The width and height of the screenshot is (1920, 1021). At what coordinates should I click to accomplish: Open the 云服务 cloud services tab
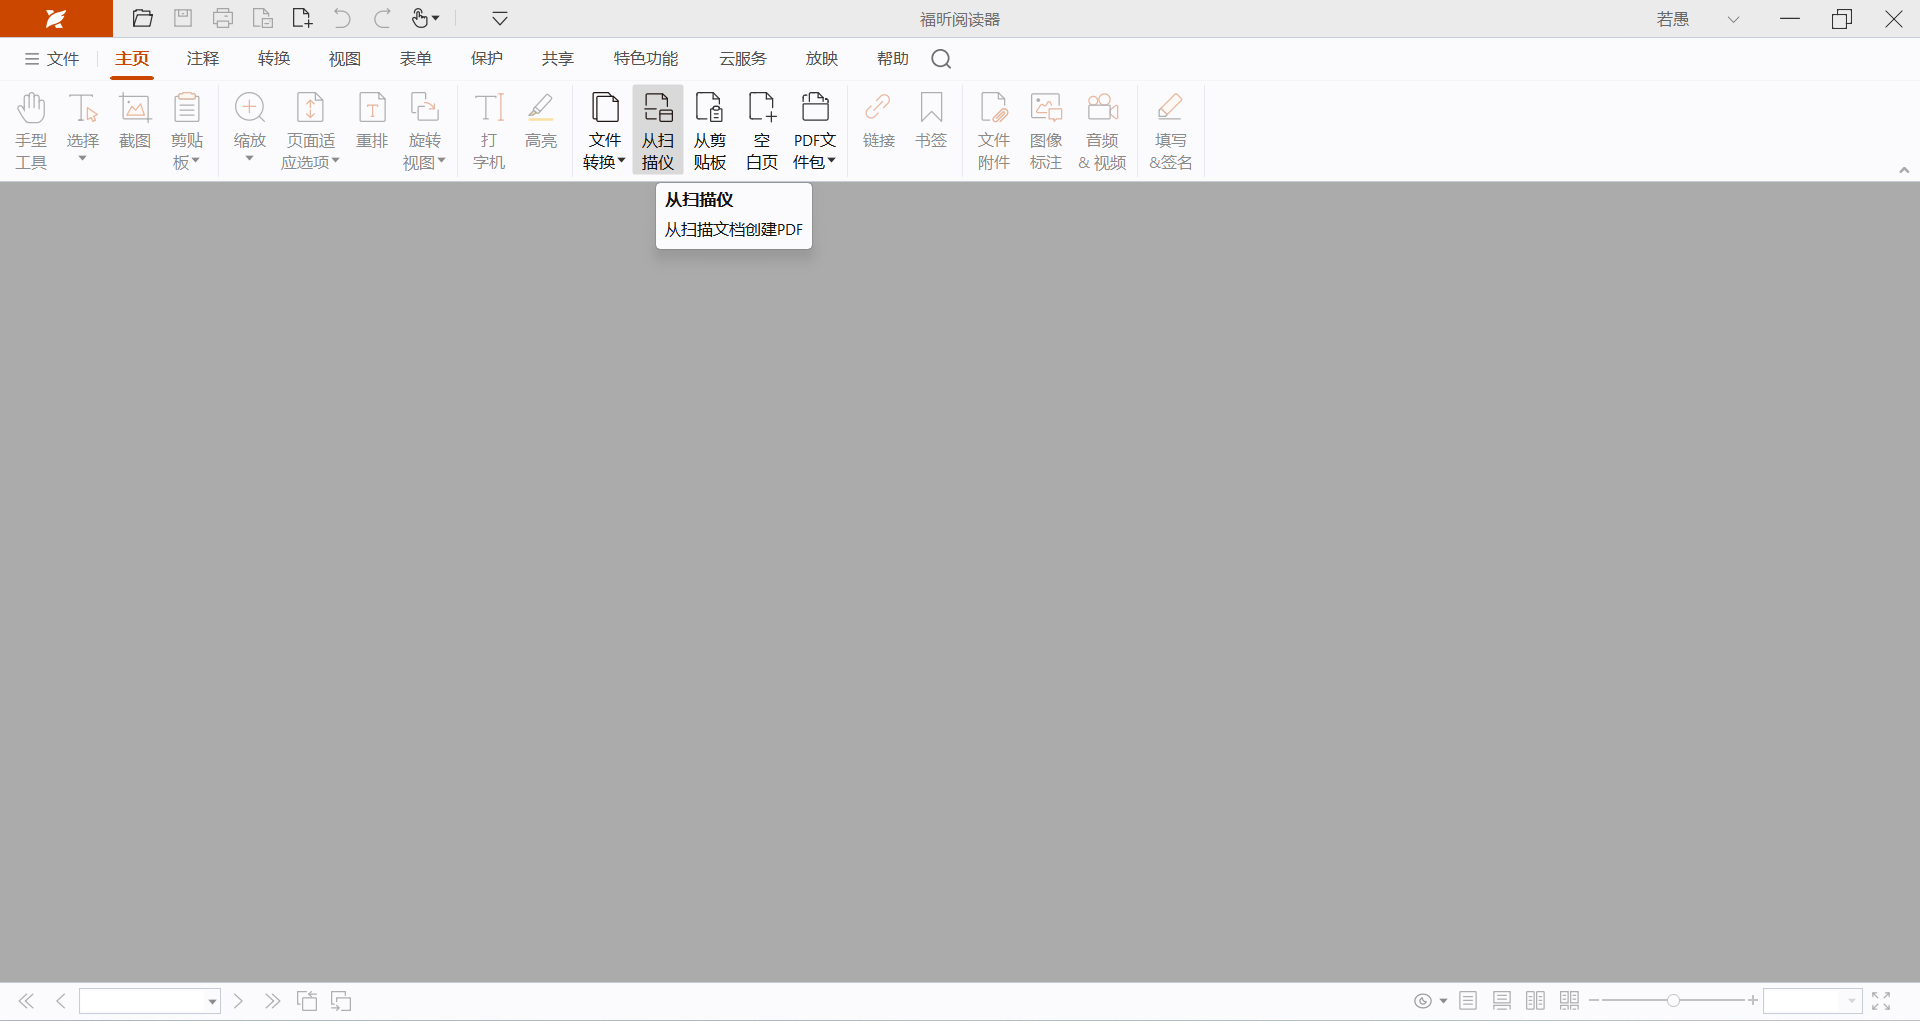[743, 59]
